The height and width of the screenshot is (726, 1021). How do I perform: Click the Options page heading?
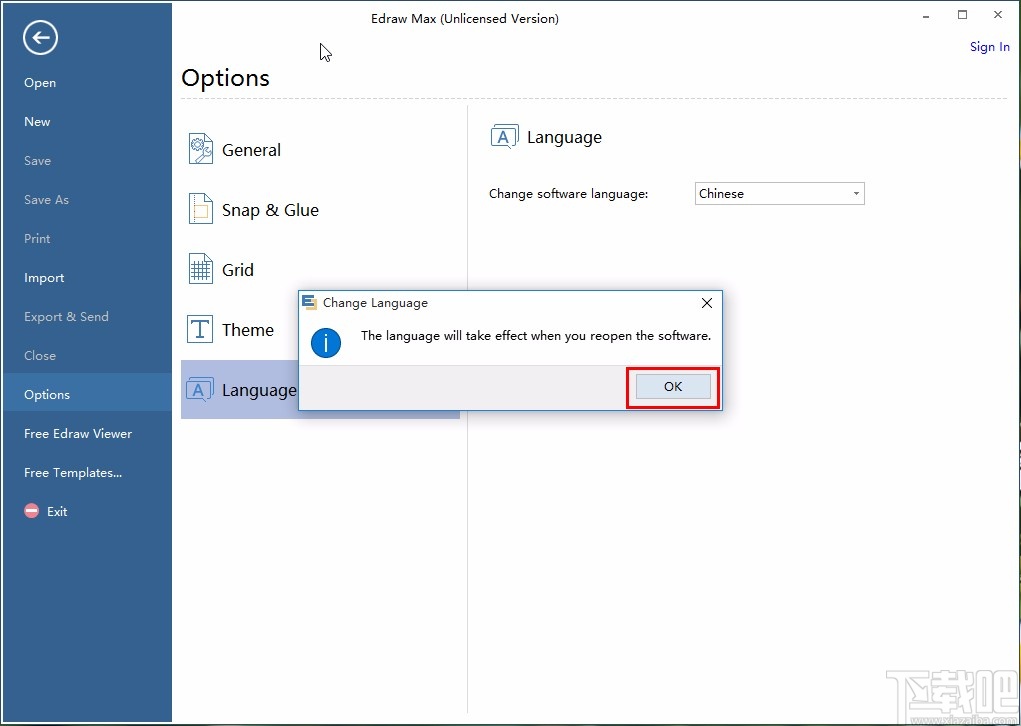[225, 77]
